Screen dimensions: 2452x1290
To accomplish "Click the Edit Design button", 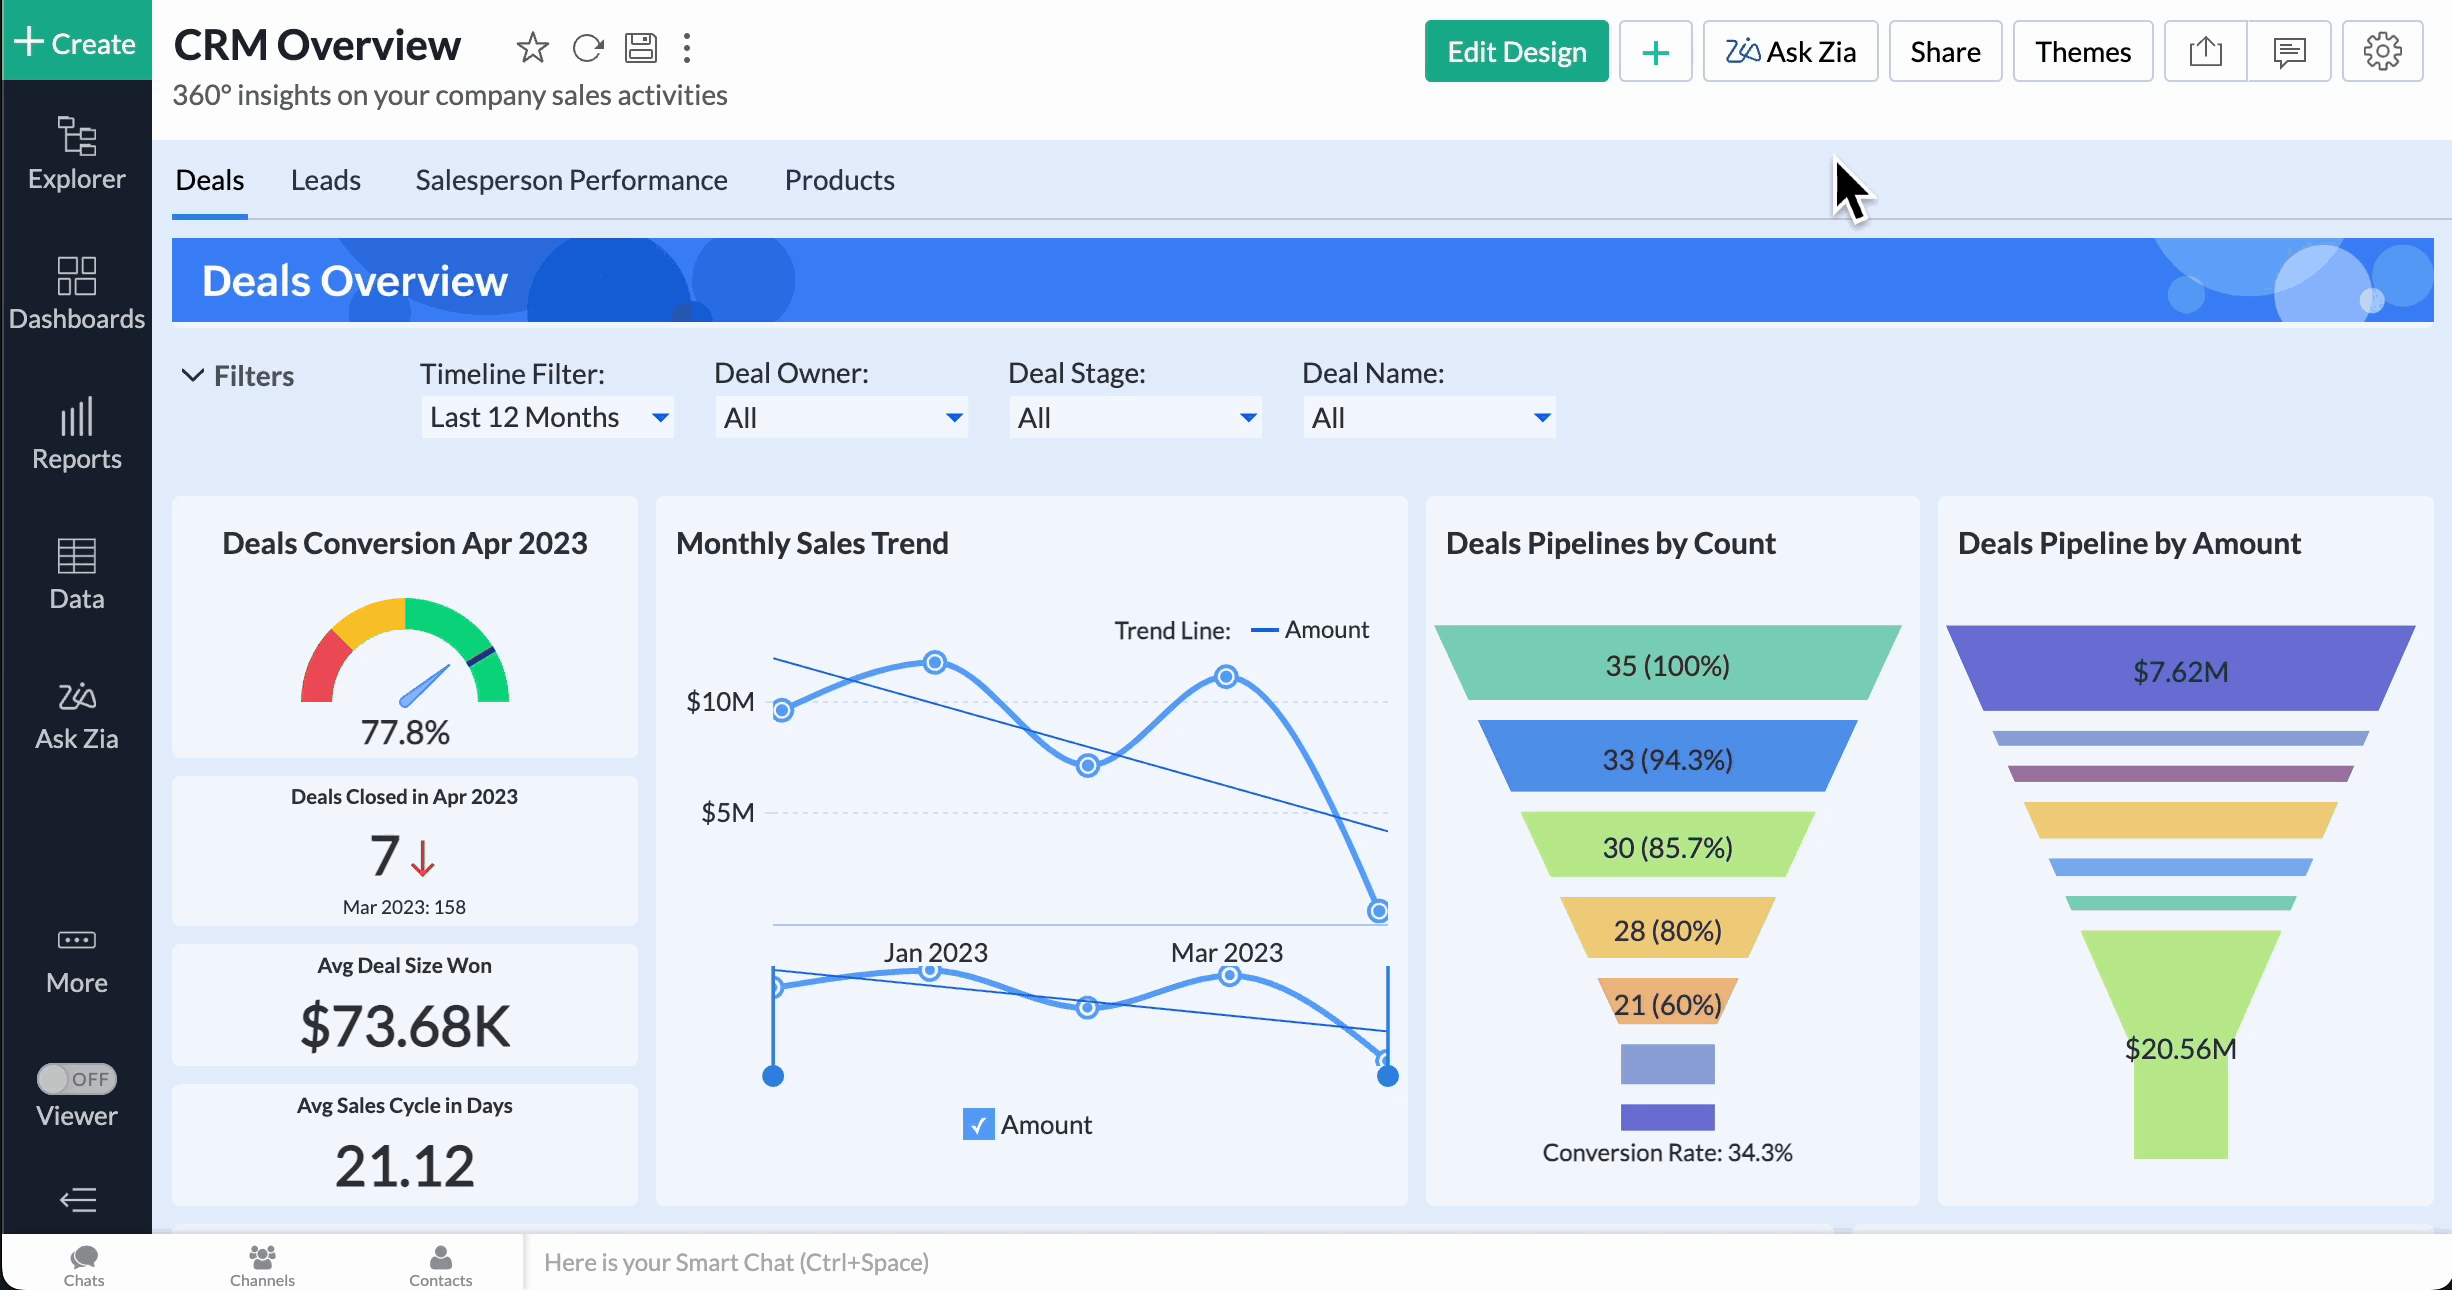I will (x=1516, y=51).
